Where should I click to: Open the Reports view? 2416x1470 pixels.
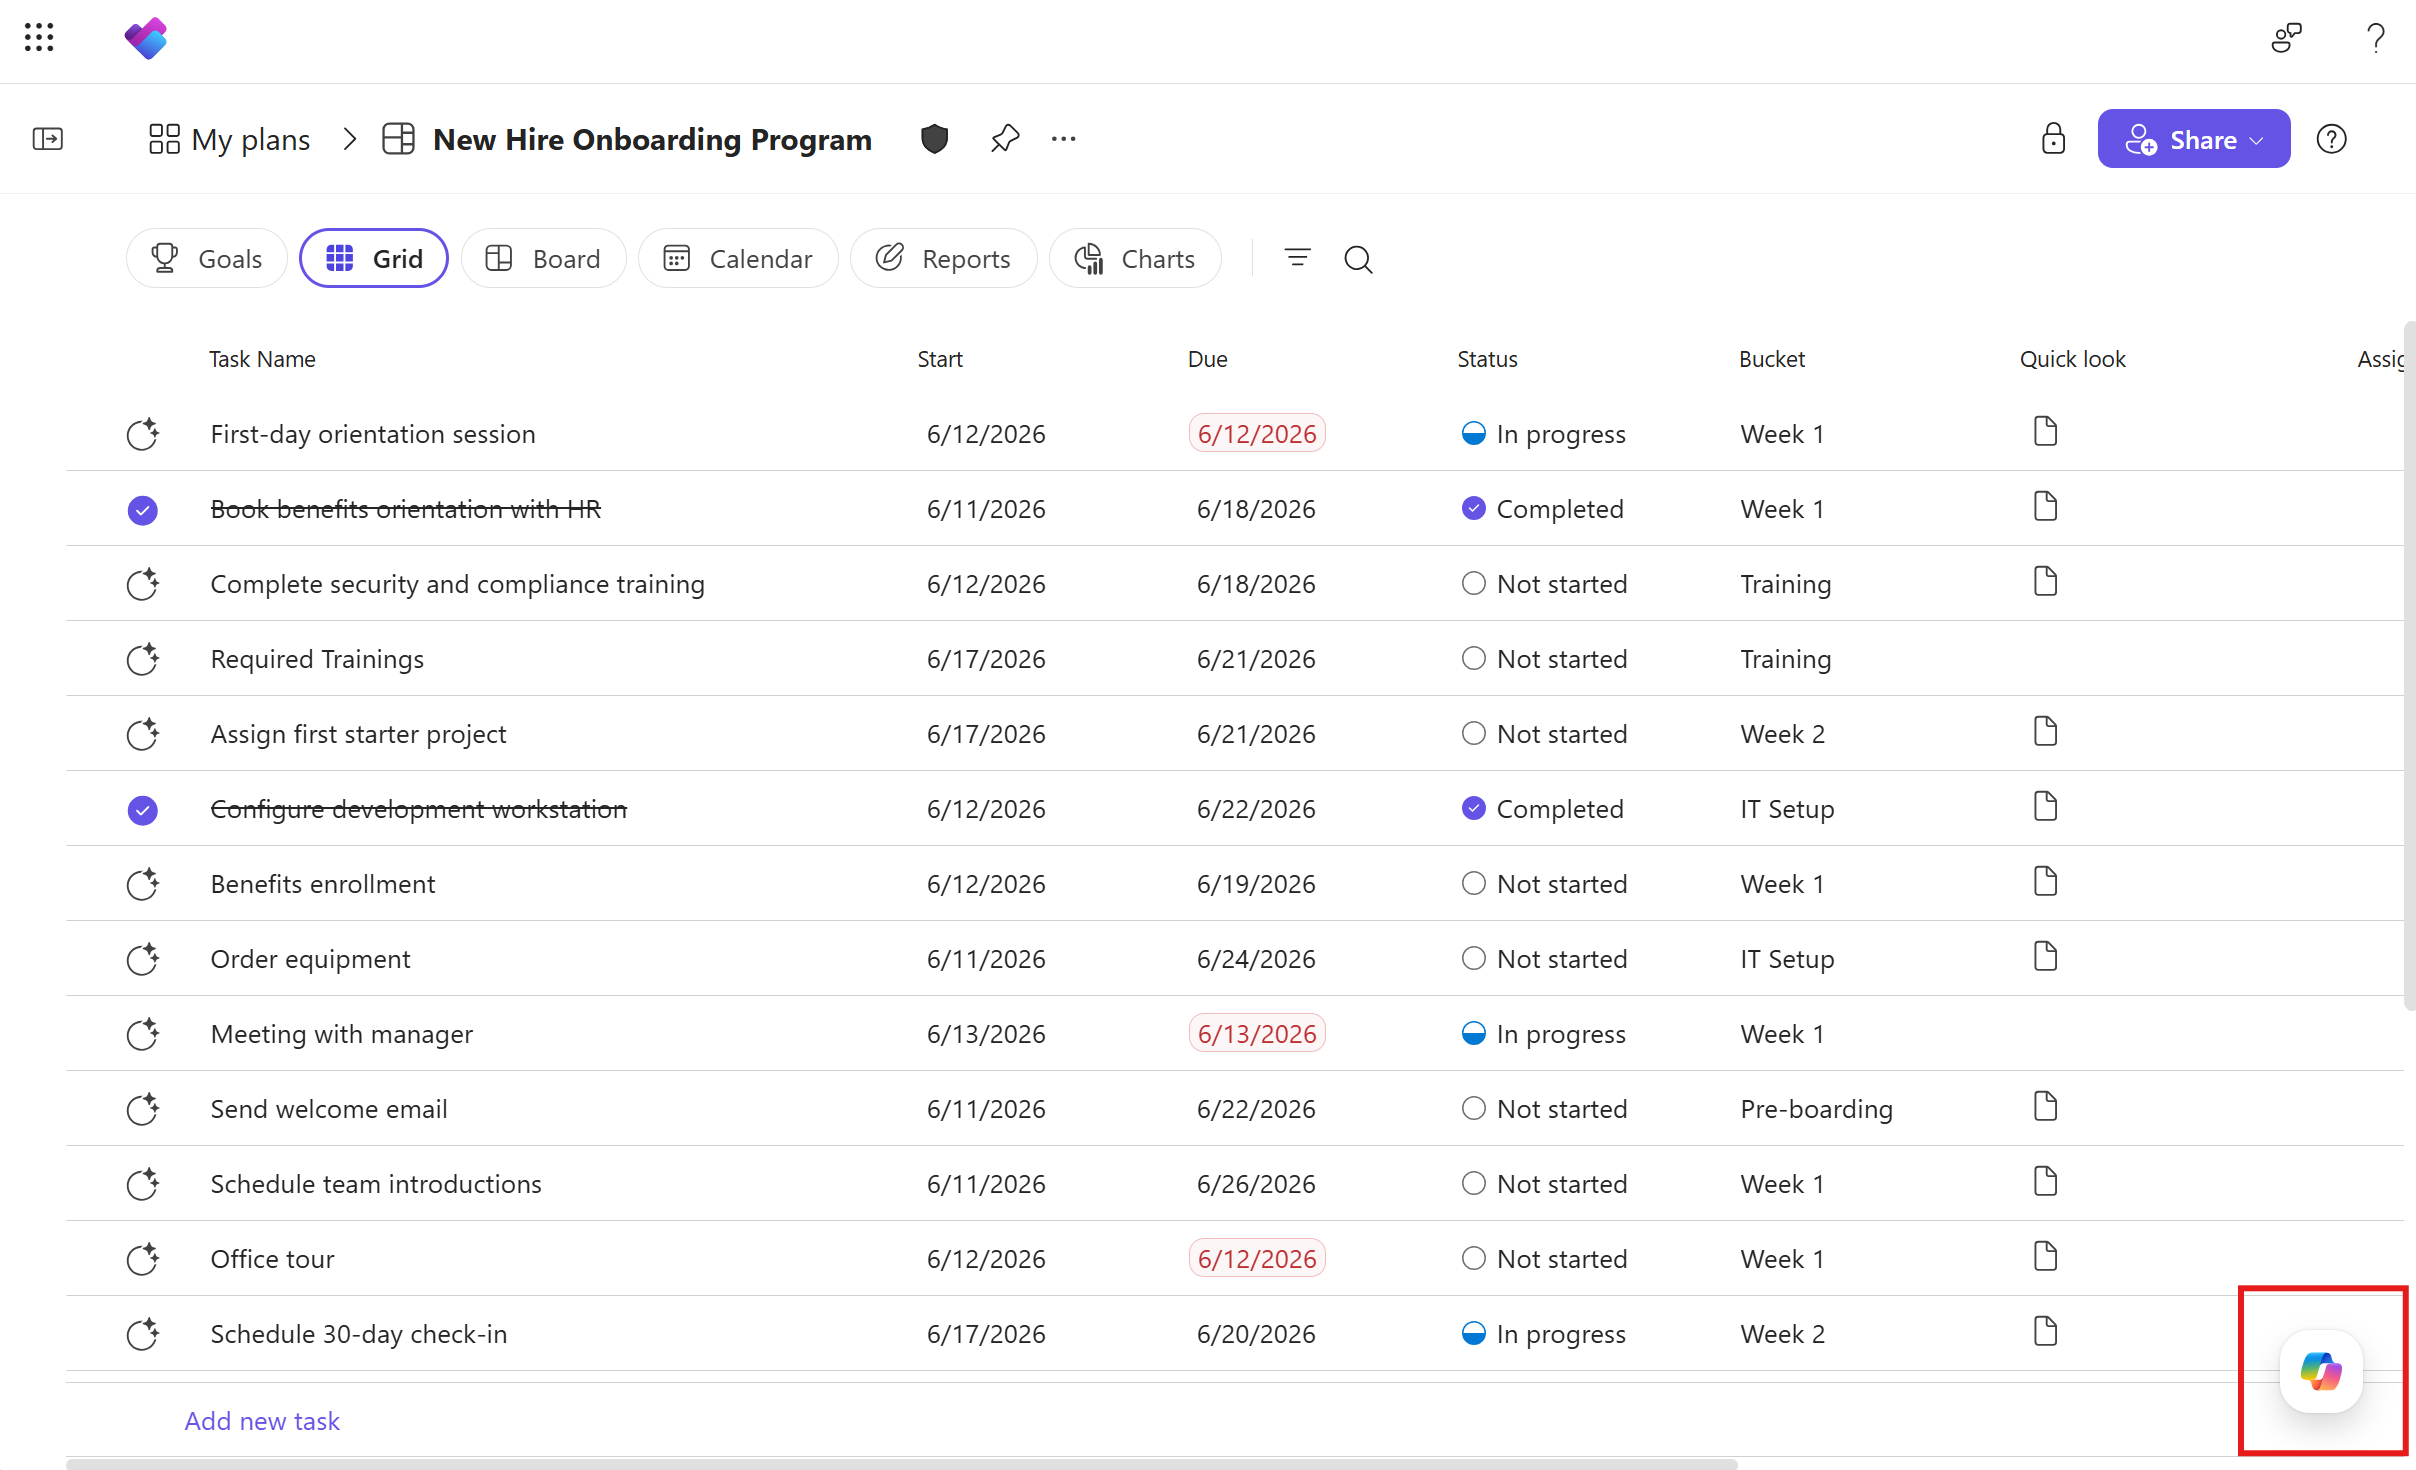click(x=943, y=258)
